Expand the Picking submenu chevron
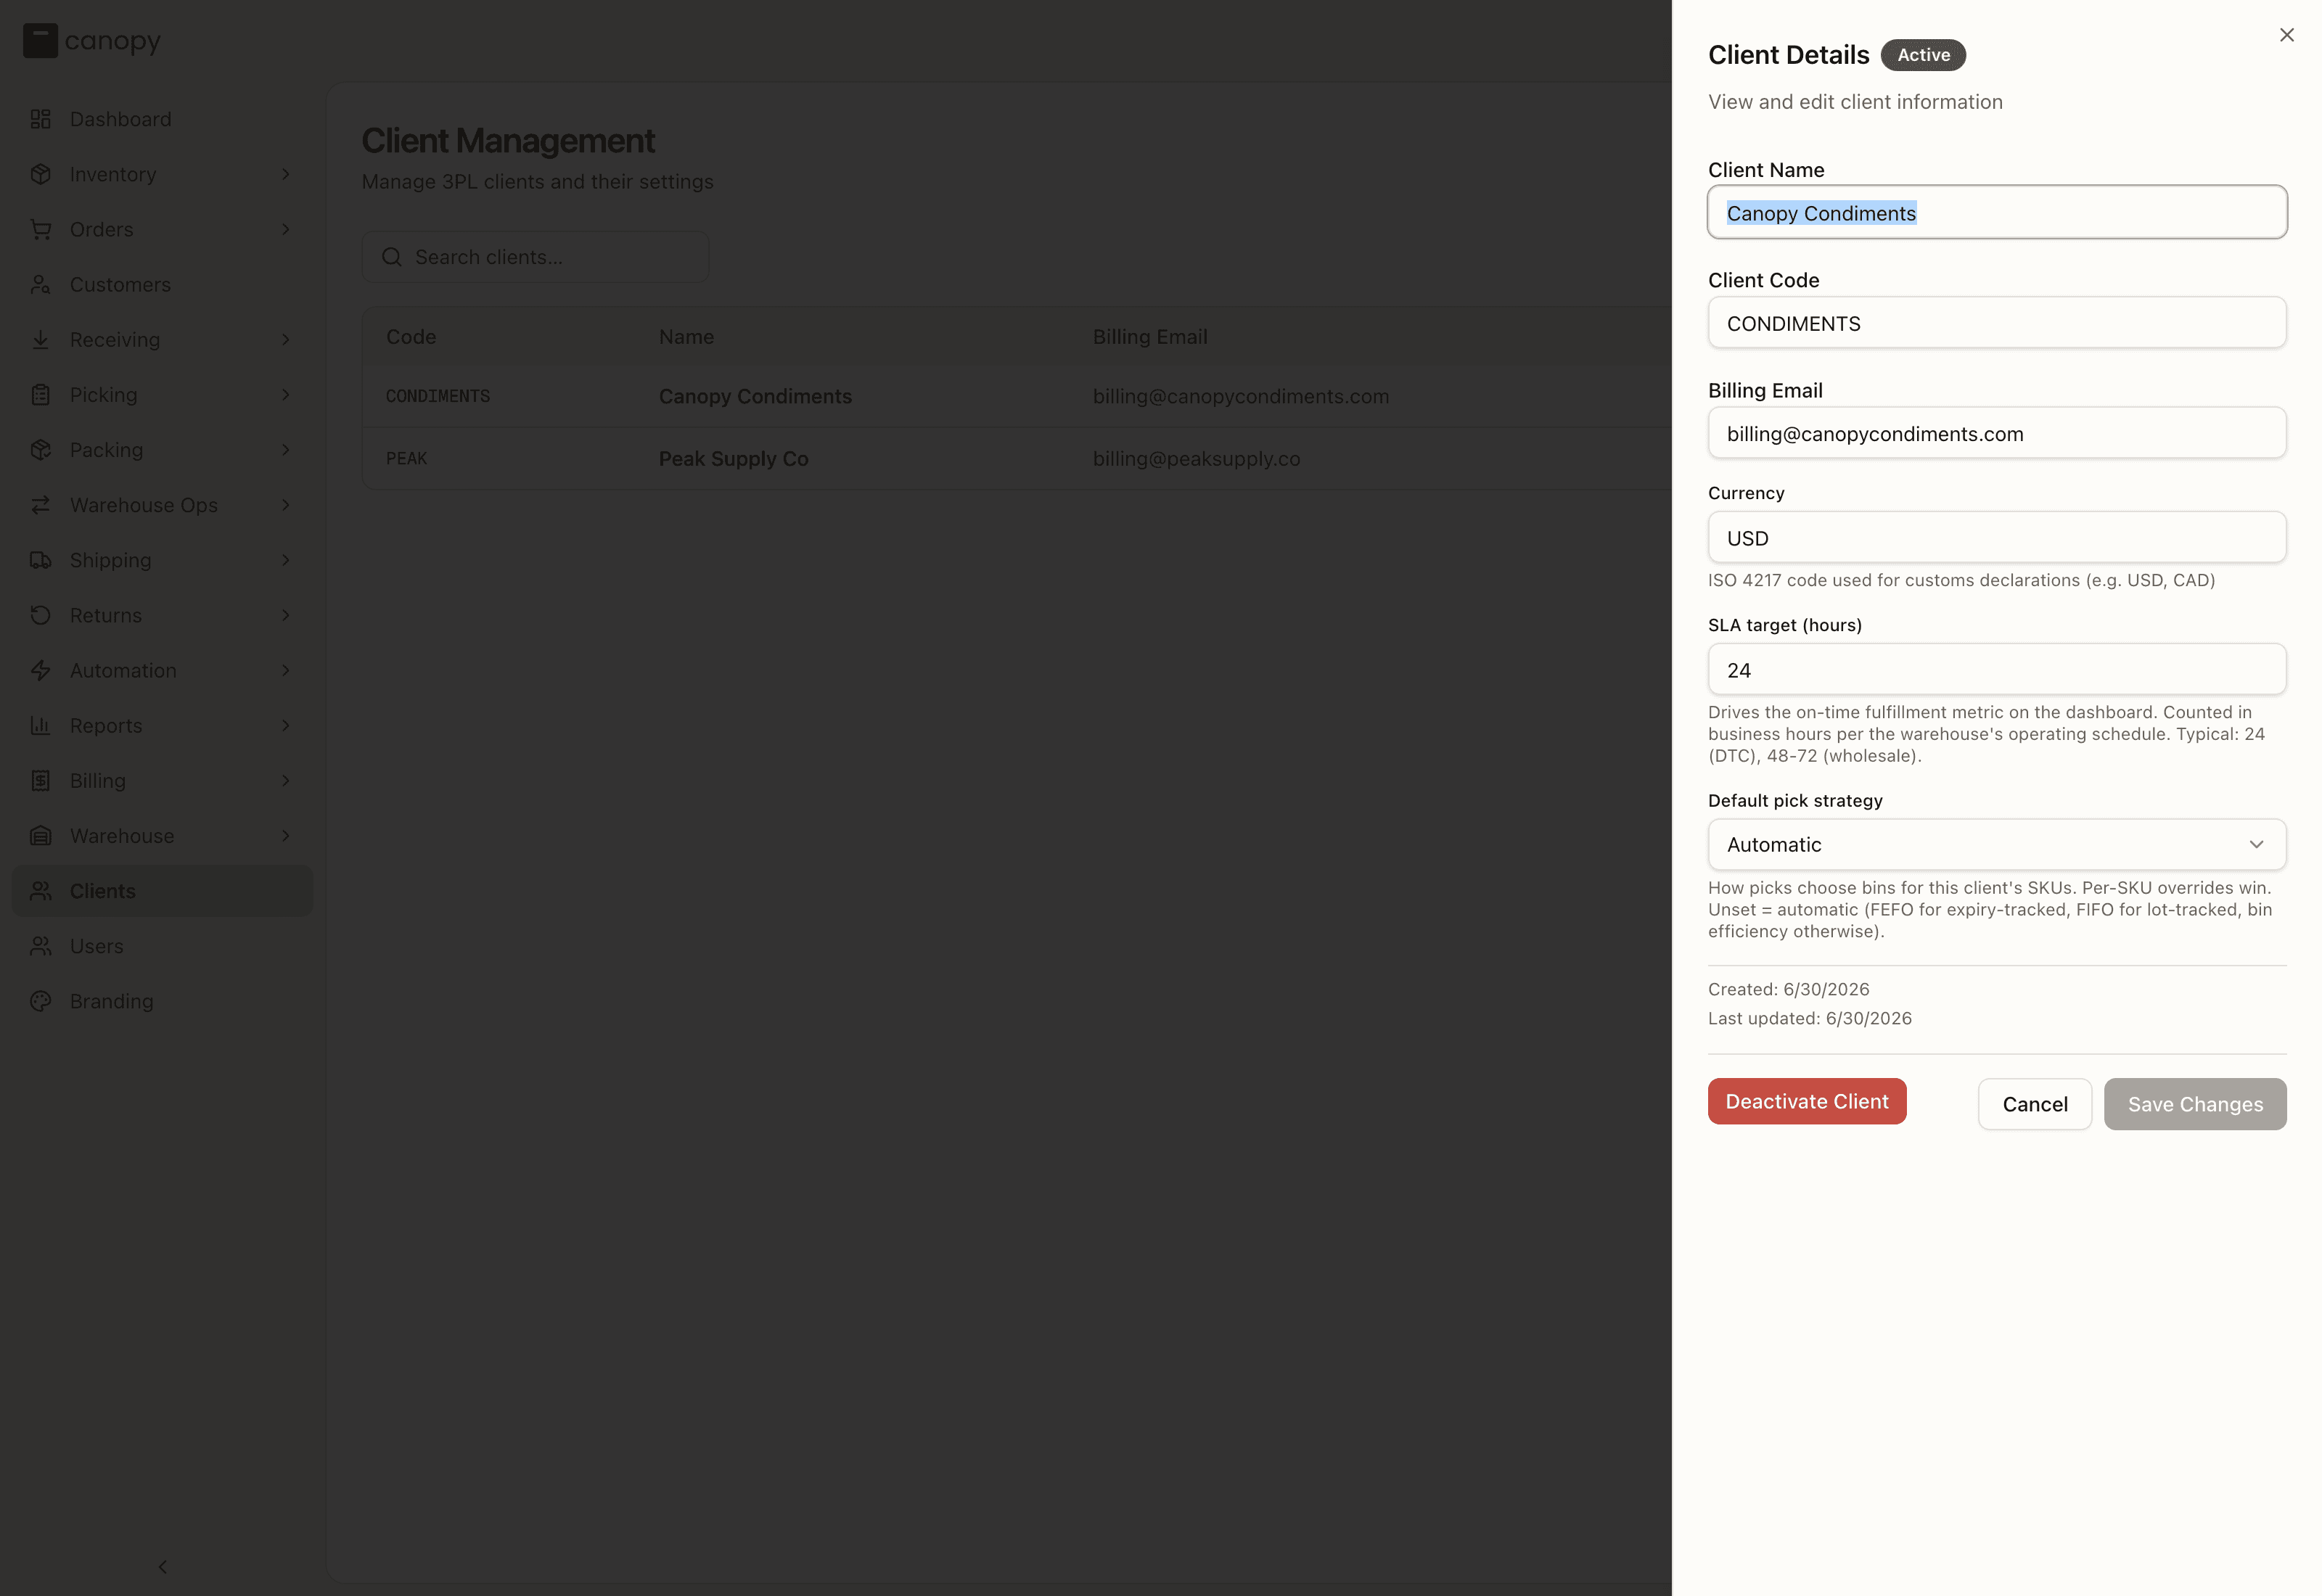Image resolution: width=2322 pixels, height=1596 pixels. click(x=285, y=395)
